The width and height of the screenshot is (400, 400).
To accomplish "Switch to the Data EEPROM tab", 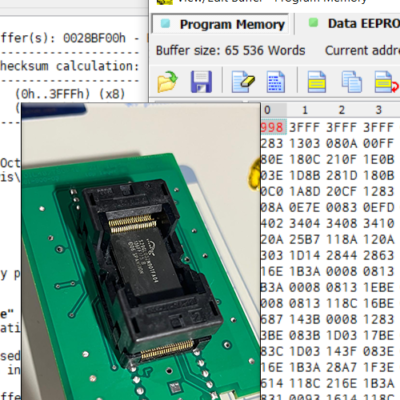I will [x=351, y=24].
